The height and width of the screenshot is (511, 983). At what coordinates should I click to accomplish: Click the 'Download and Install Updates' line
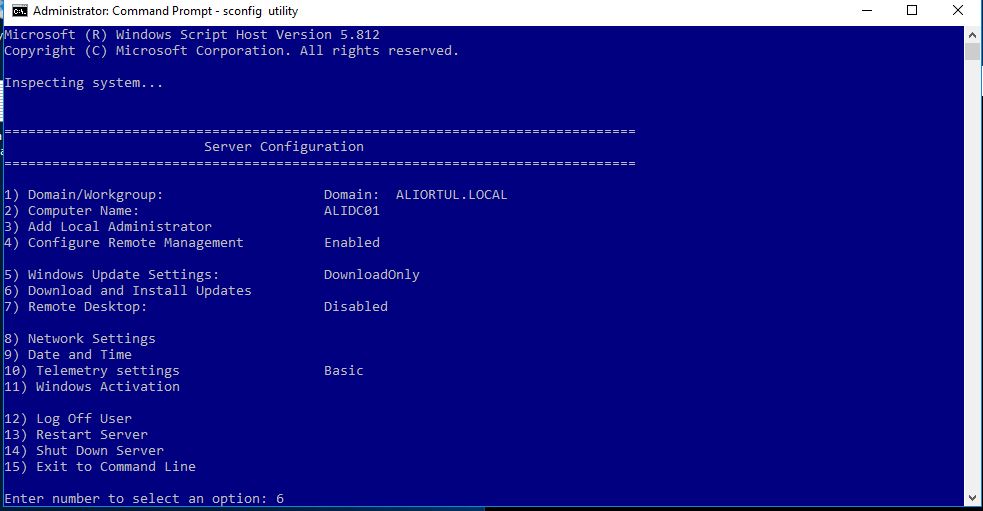[x=128, y=291]
